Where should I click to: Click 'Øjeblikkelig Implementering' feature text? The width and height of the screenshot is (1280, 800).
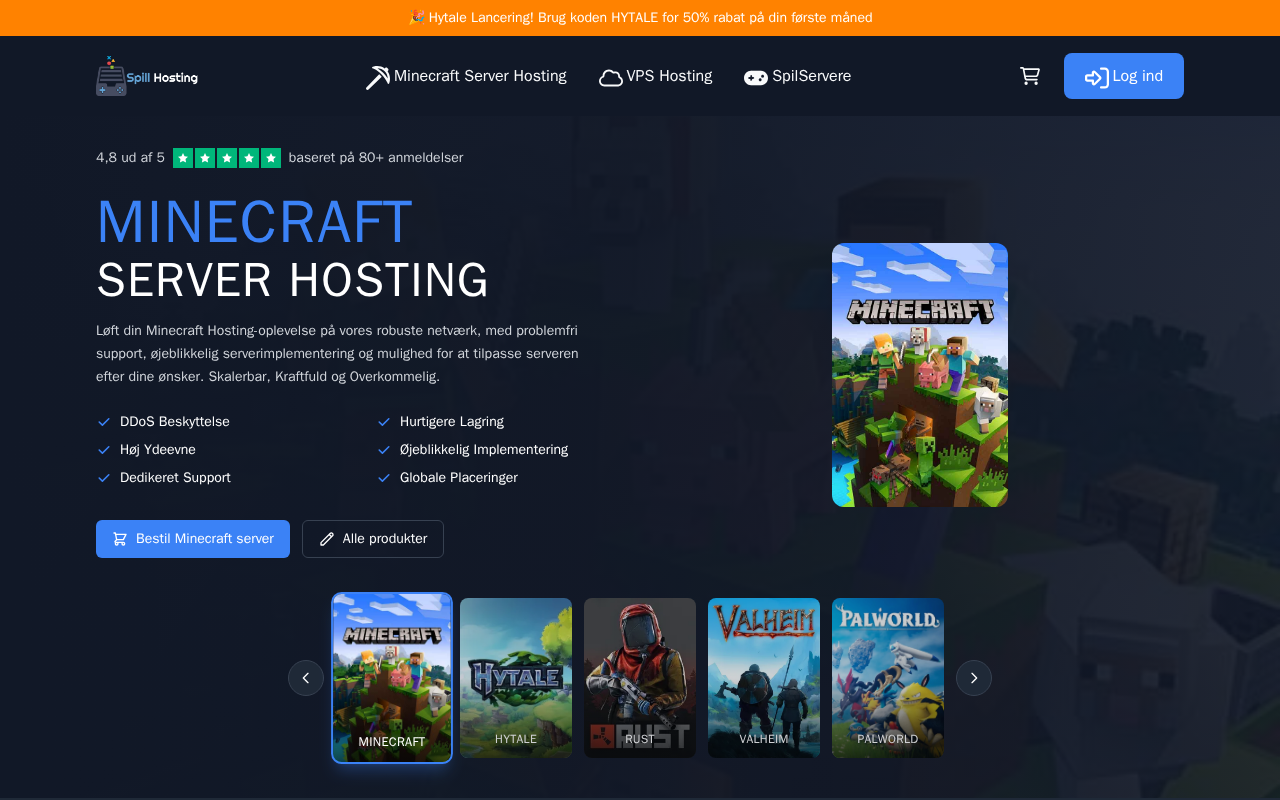click(484, 450)
